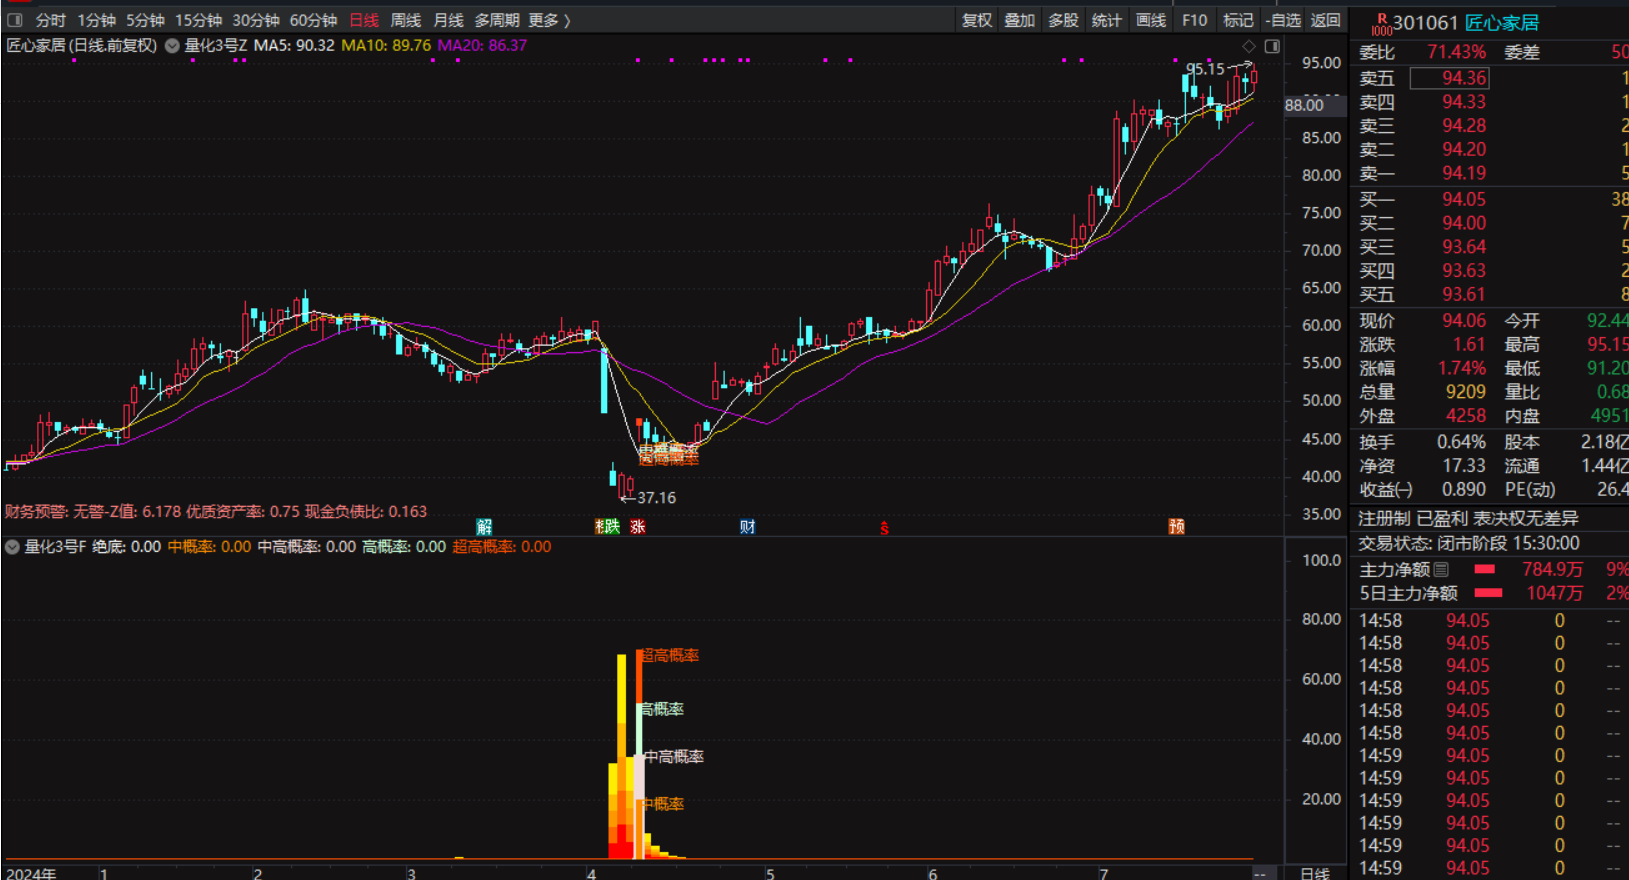Expand 更多 period options
The width and height of the screenshot is (1629, 880).
[x=549, y=20]
